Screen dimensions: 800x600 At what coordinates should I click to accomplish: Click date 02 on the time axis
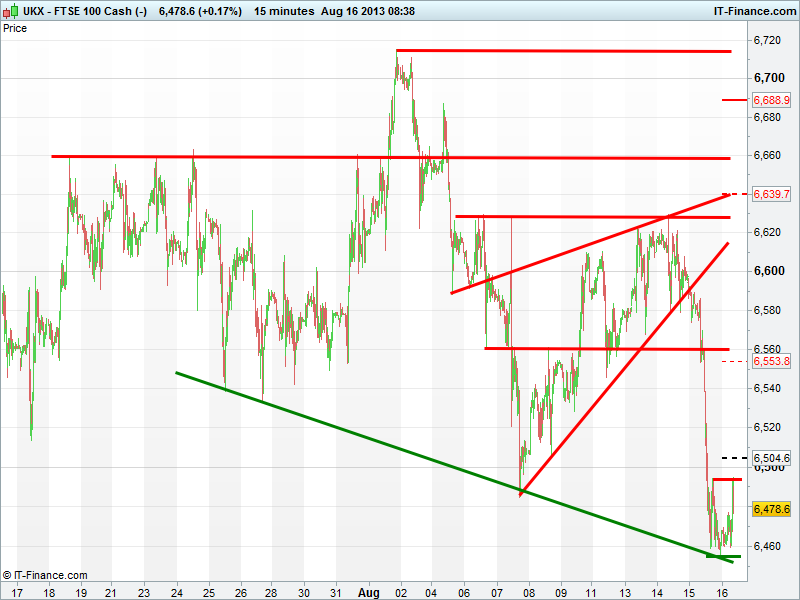click(x=401, y=592)
